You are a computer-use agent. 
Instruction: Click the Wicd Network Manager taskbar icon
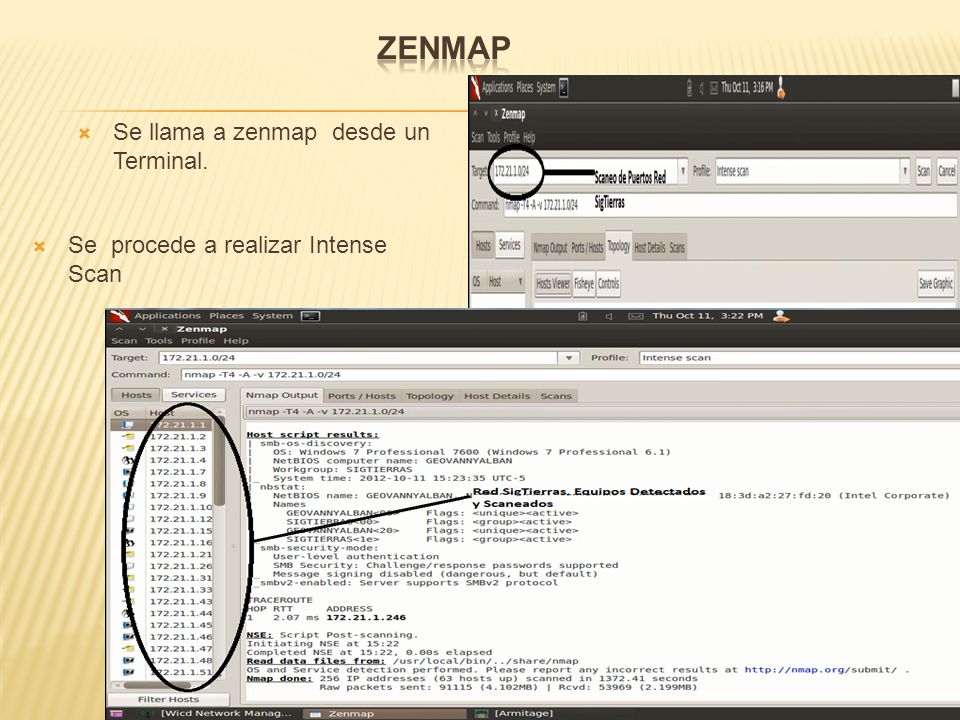[147, 714]
